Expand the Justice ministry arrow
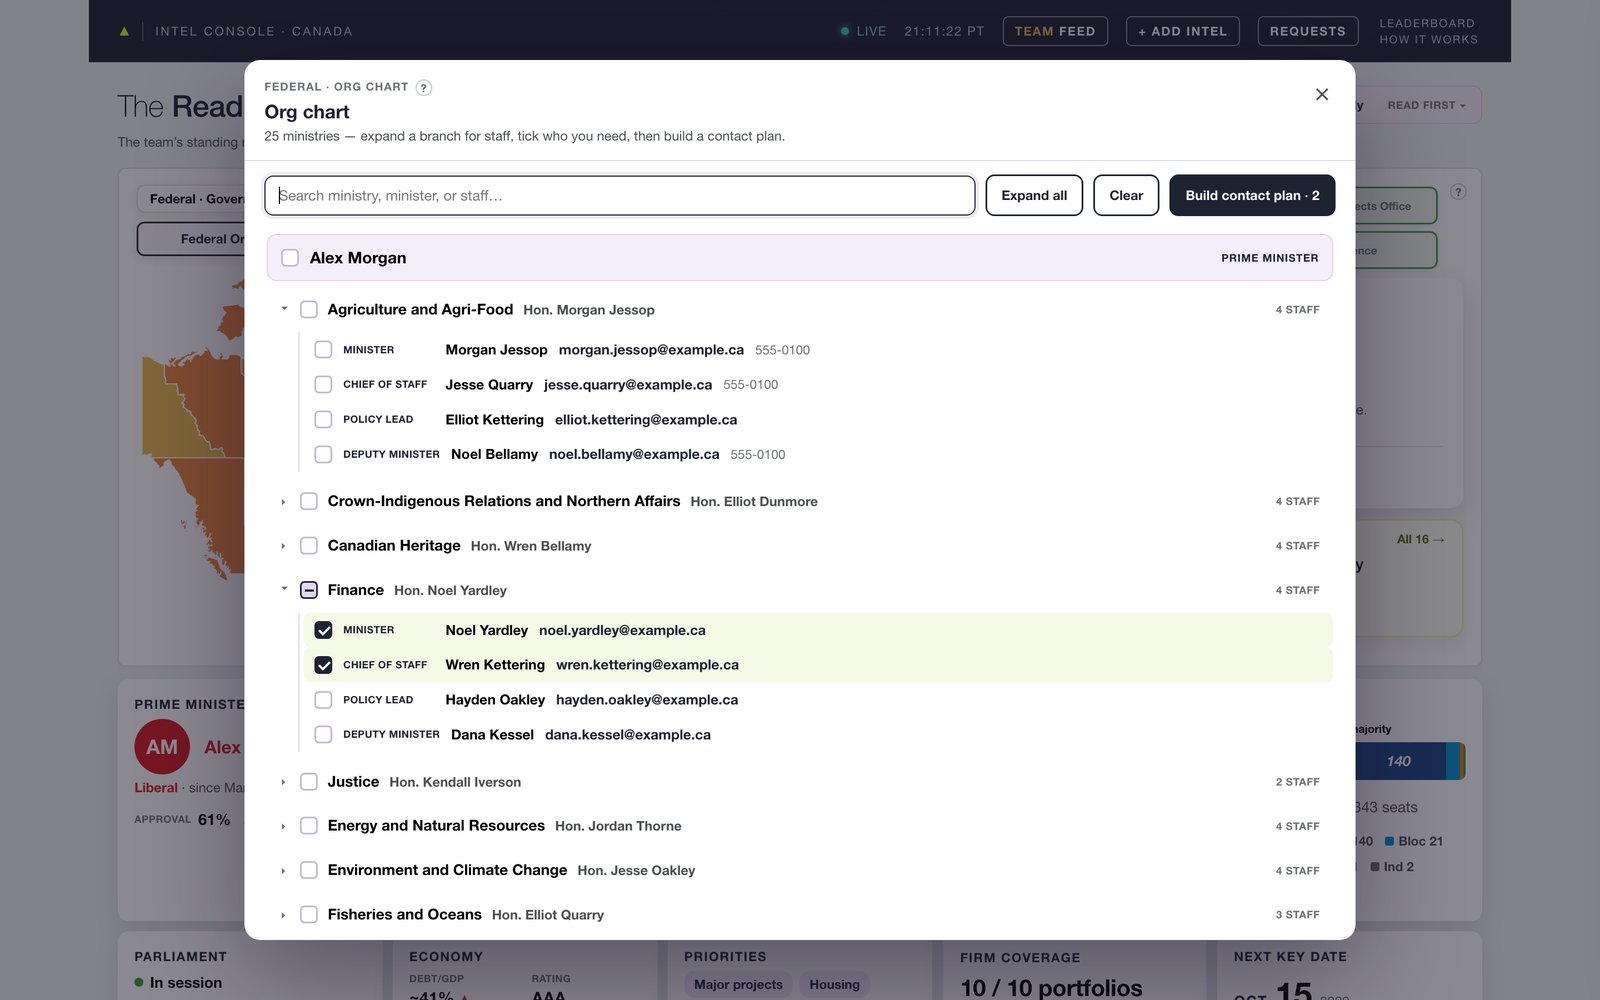The width and height of the screenshot is (1600, 1000). pos(284,782)
